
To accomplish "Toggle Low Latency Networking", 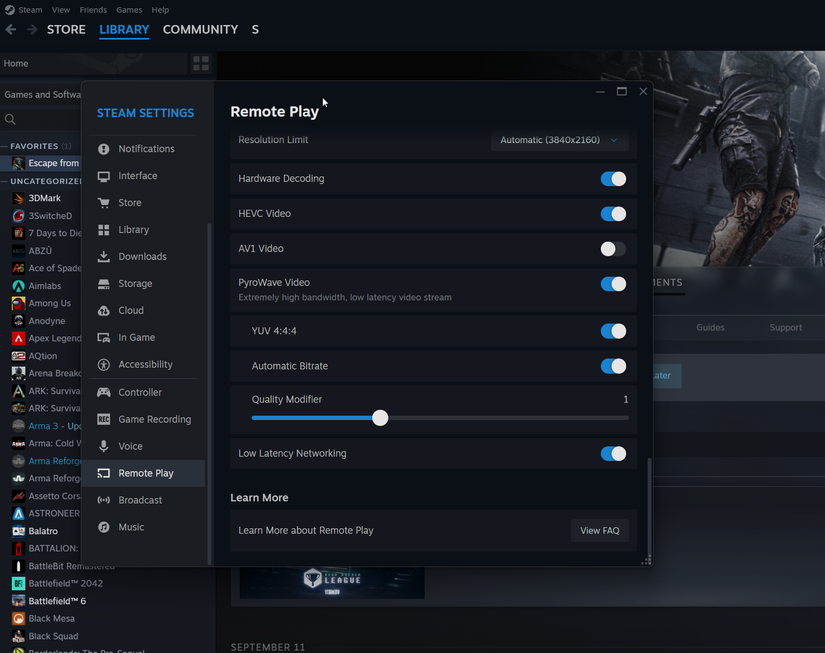I will 613,454.
